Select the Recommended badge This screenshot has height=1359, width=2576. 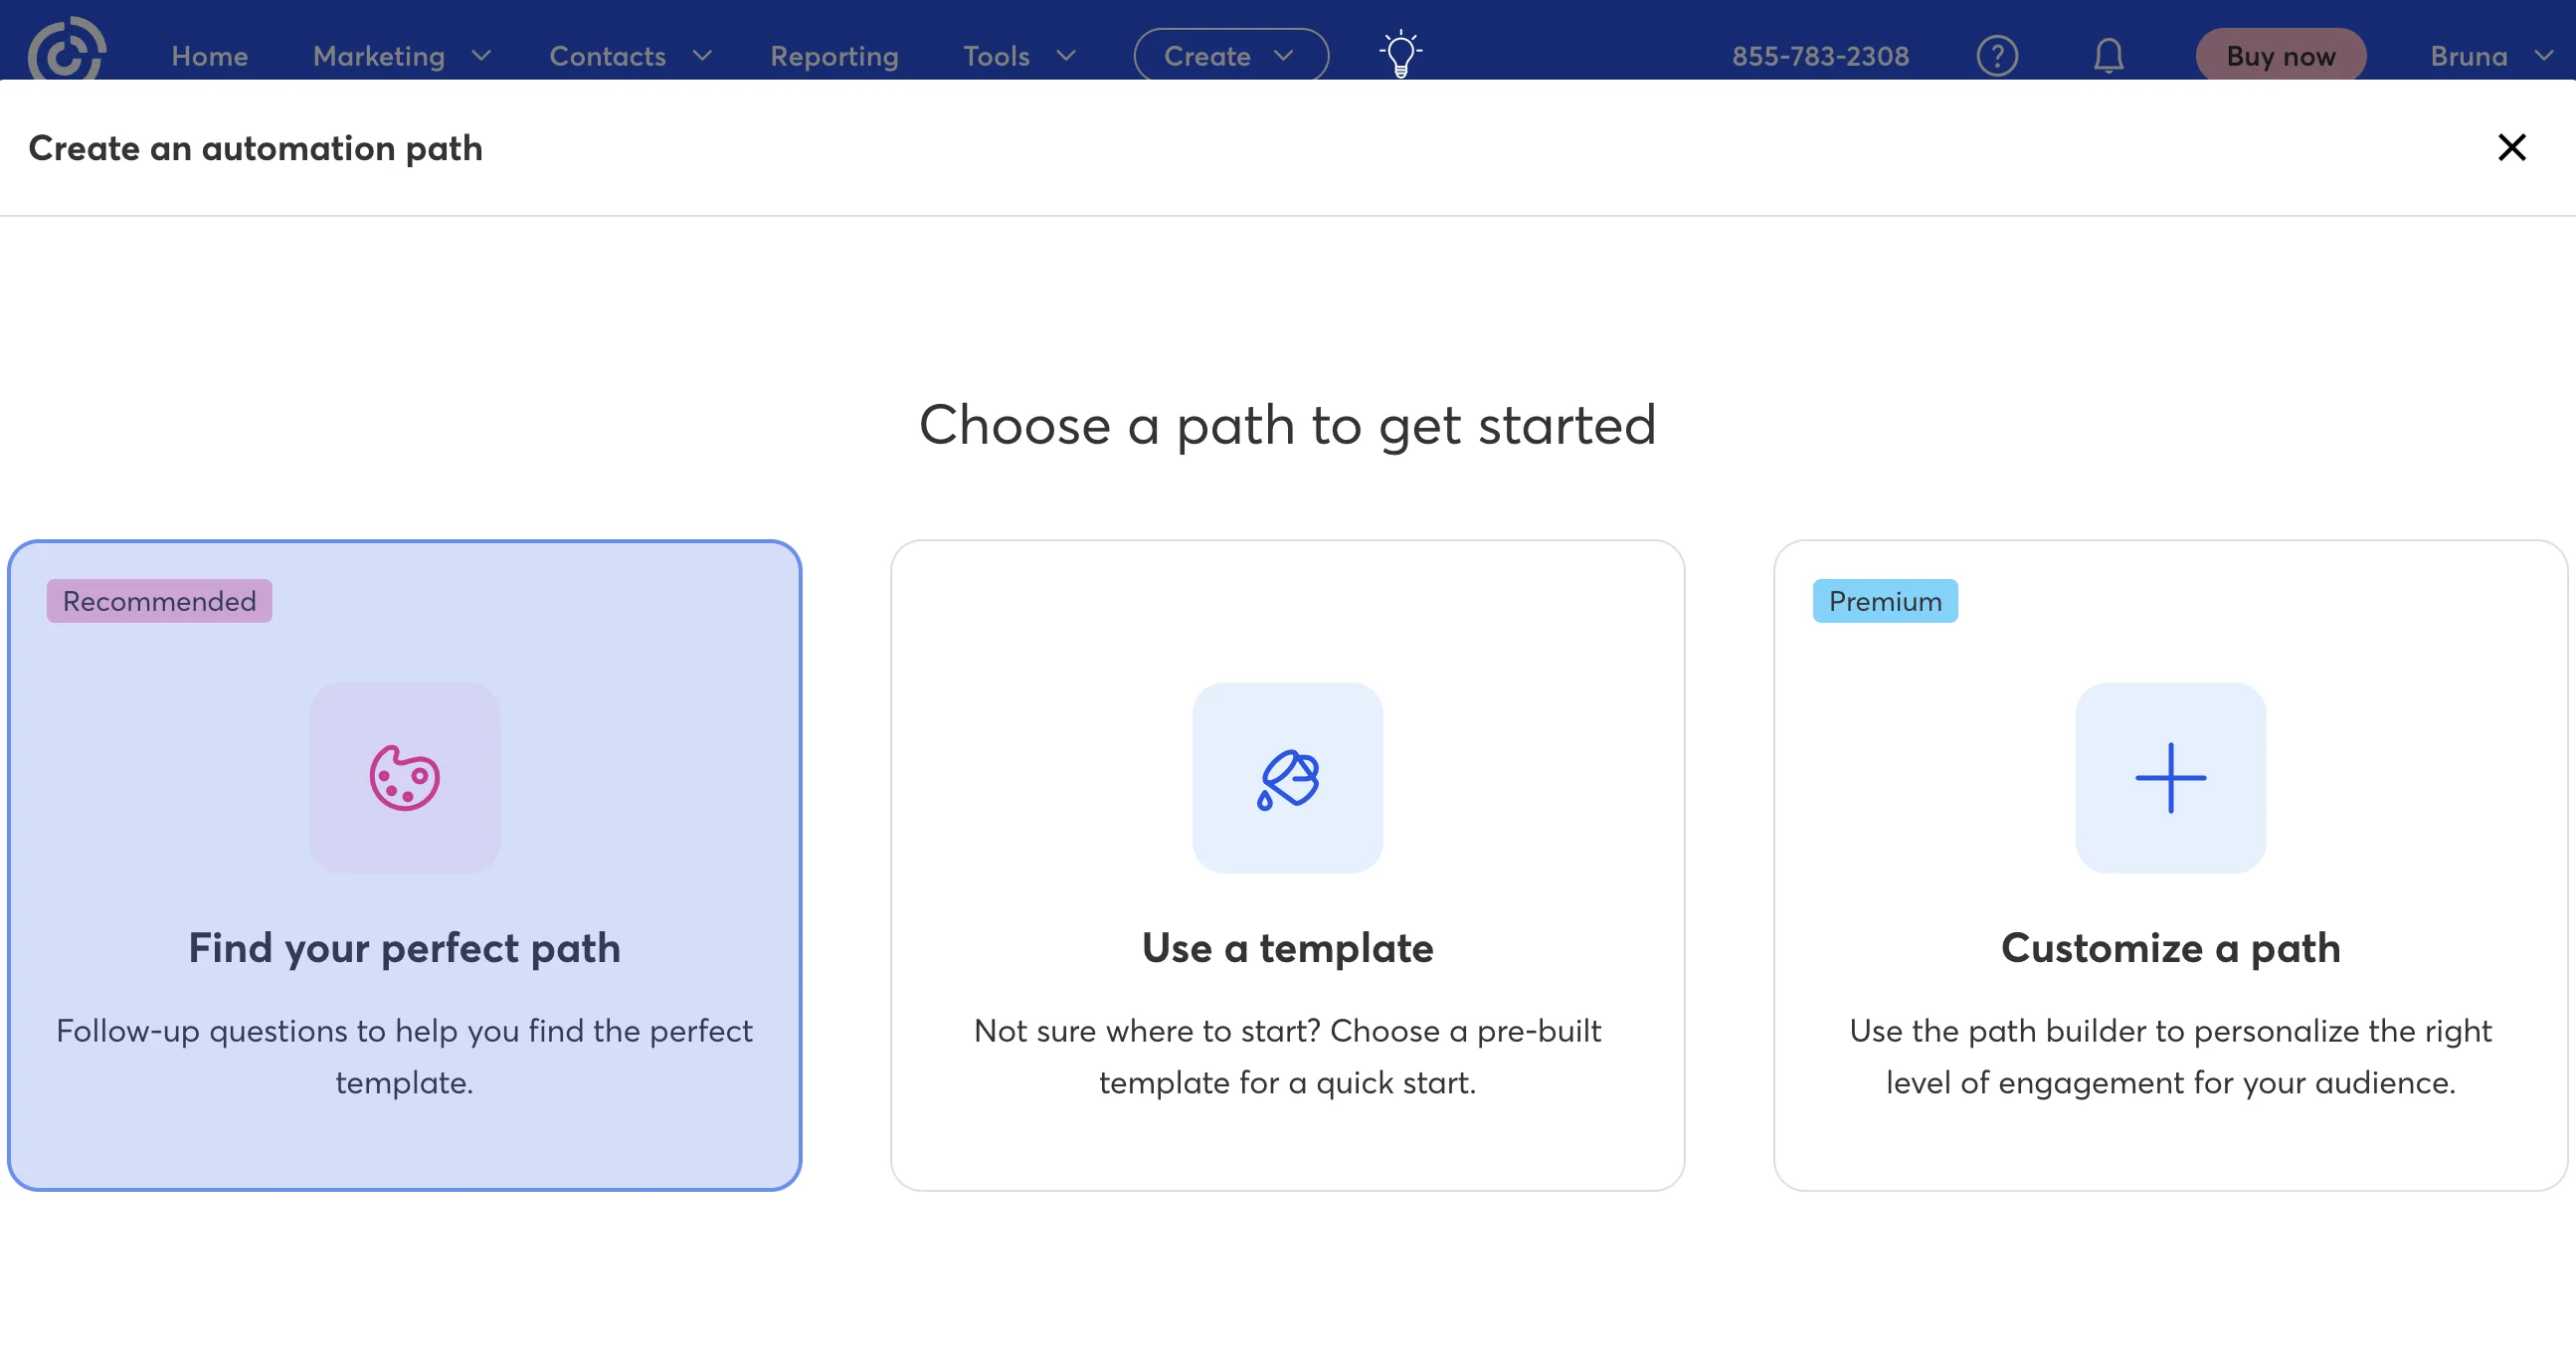[x=159, y=601]
